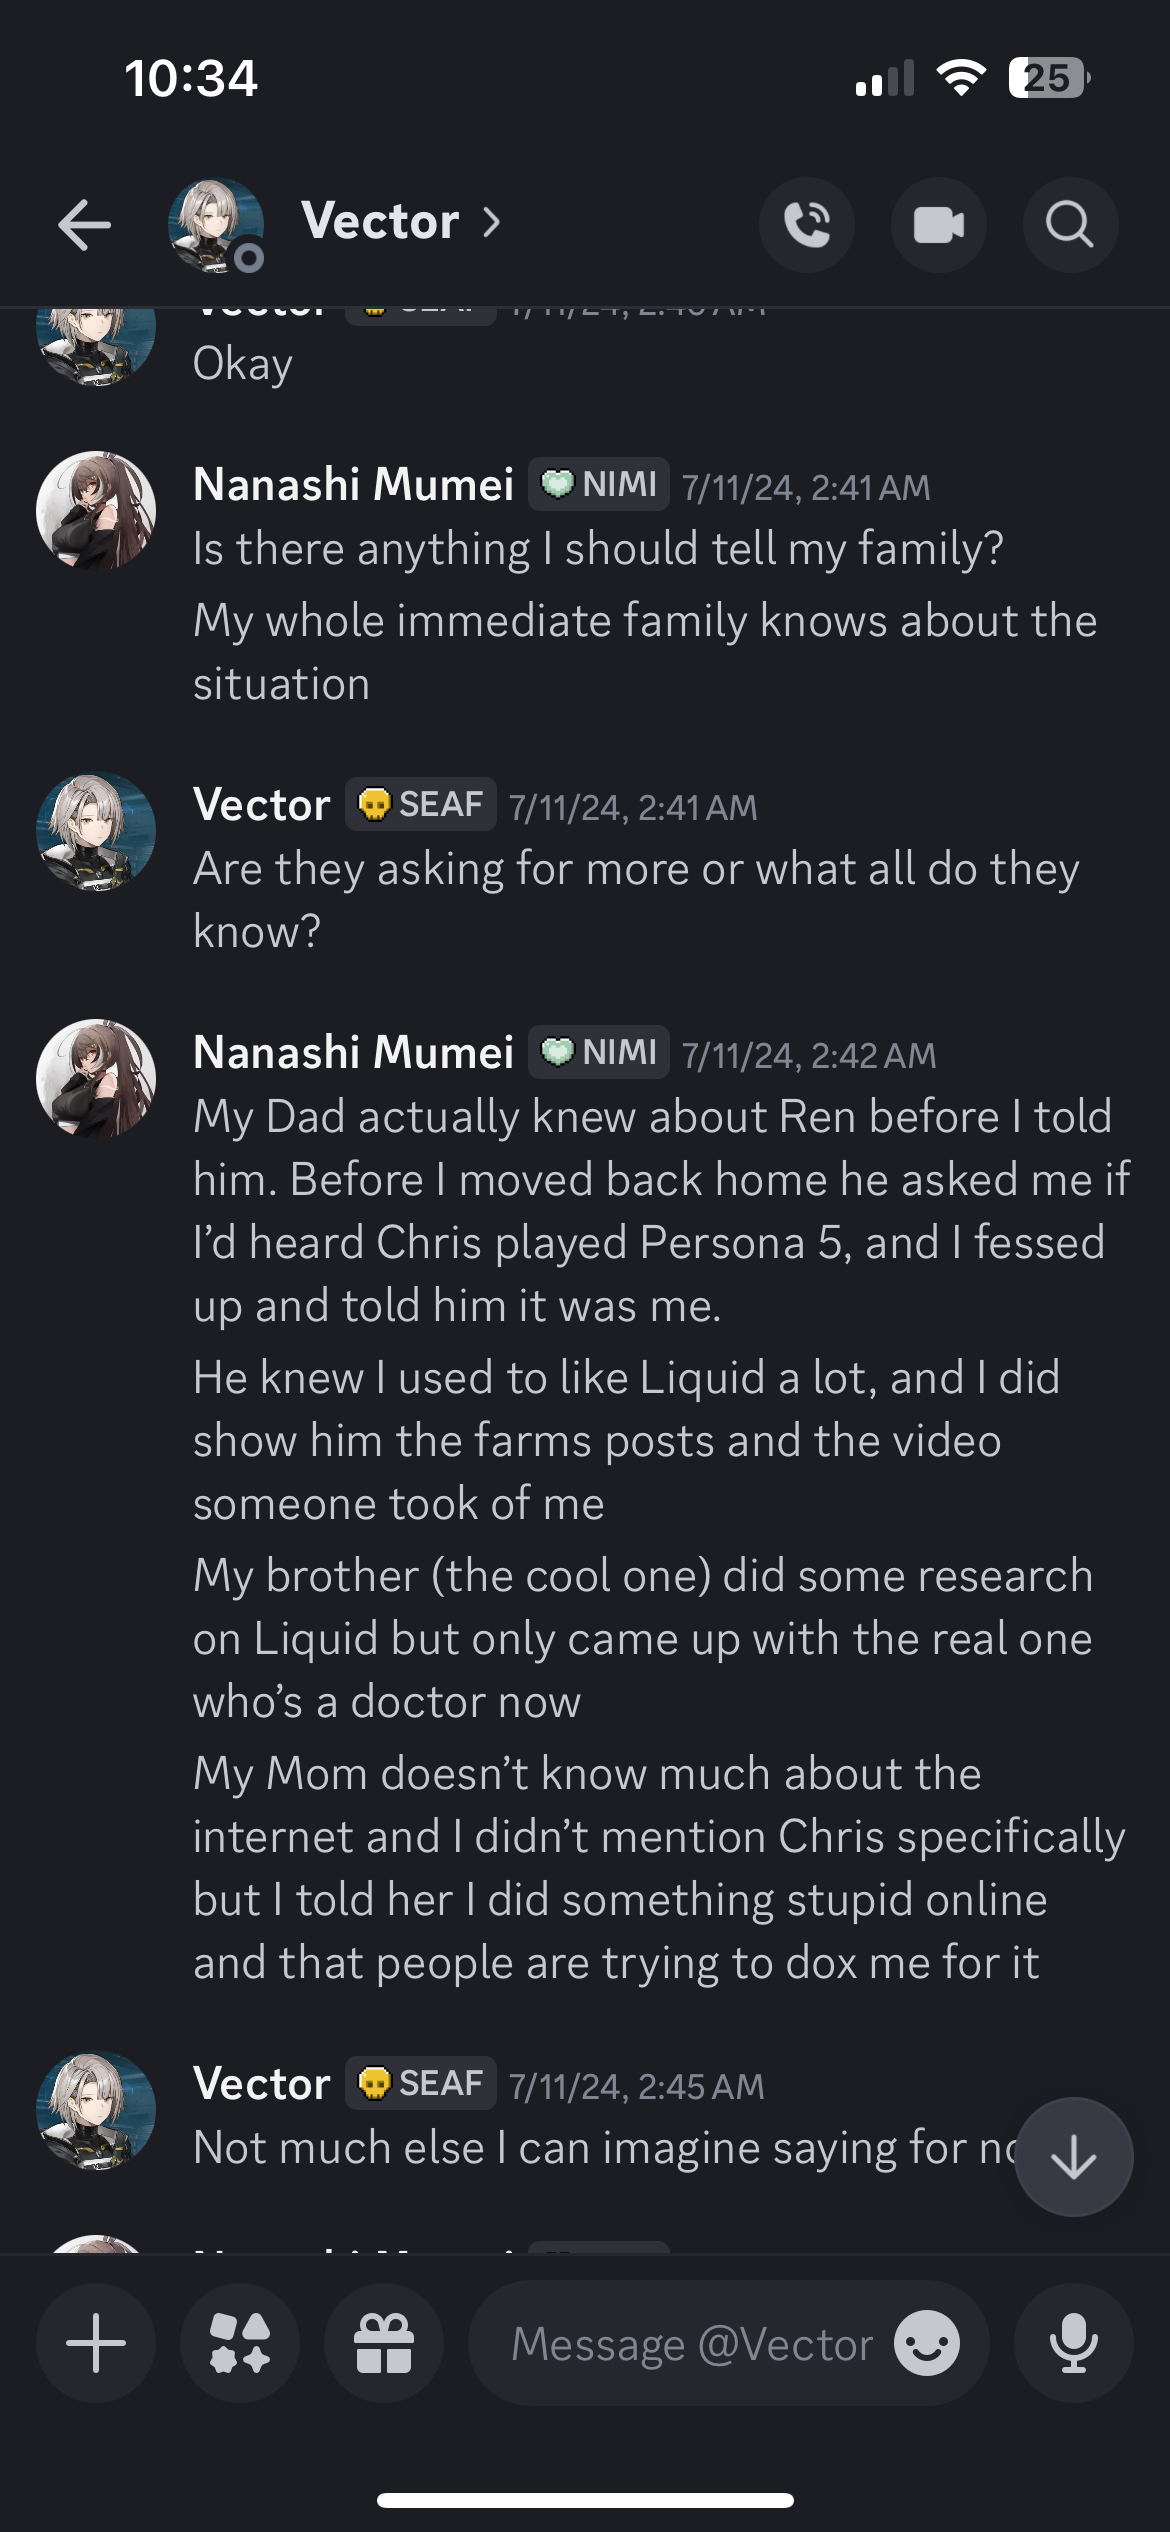Expand Vector profile chevron in header
Image resolution: width=1170 pixels, height=2532 pixels.
tap(491, 222)
